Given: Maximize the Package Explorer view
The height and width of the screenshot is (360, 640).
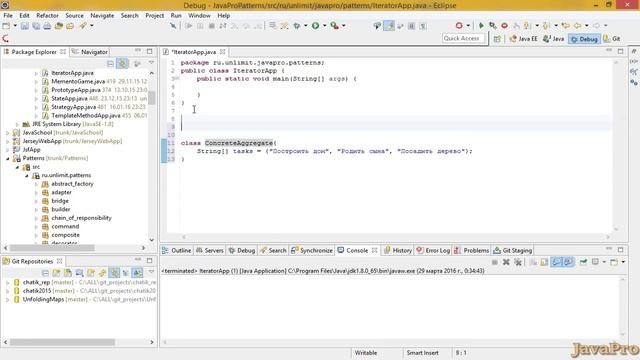Looking at the screenshot, I should (x=149, y=51).
